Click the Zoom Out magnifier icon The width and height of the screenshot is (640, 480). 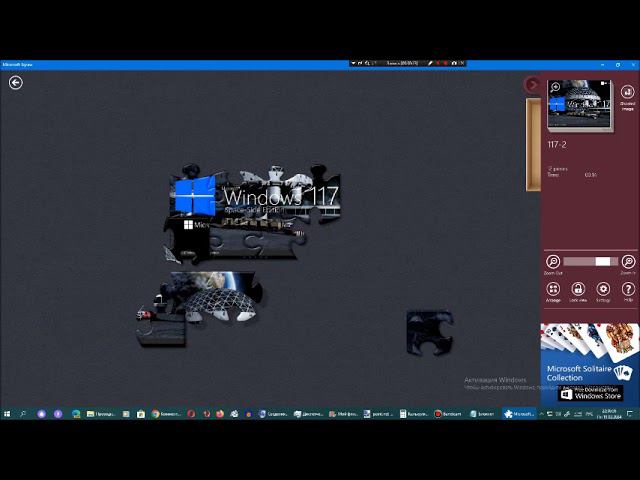click(x=553, y=261)
